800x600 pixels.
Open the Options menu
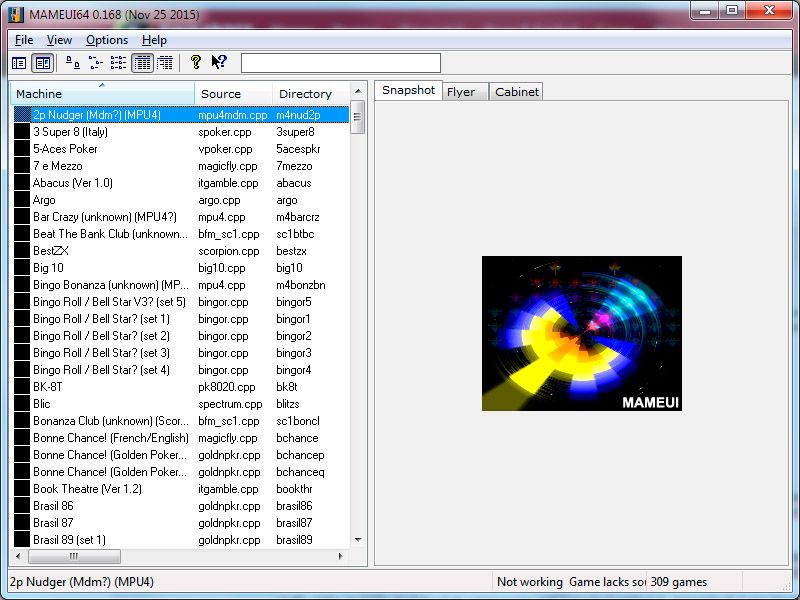[107, 40]
